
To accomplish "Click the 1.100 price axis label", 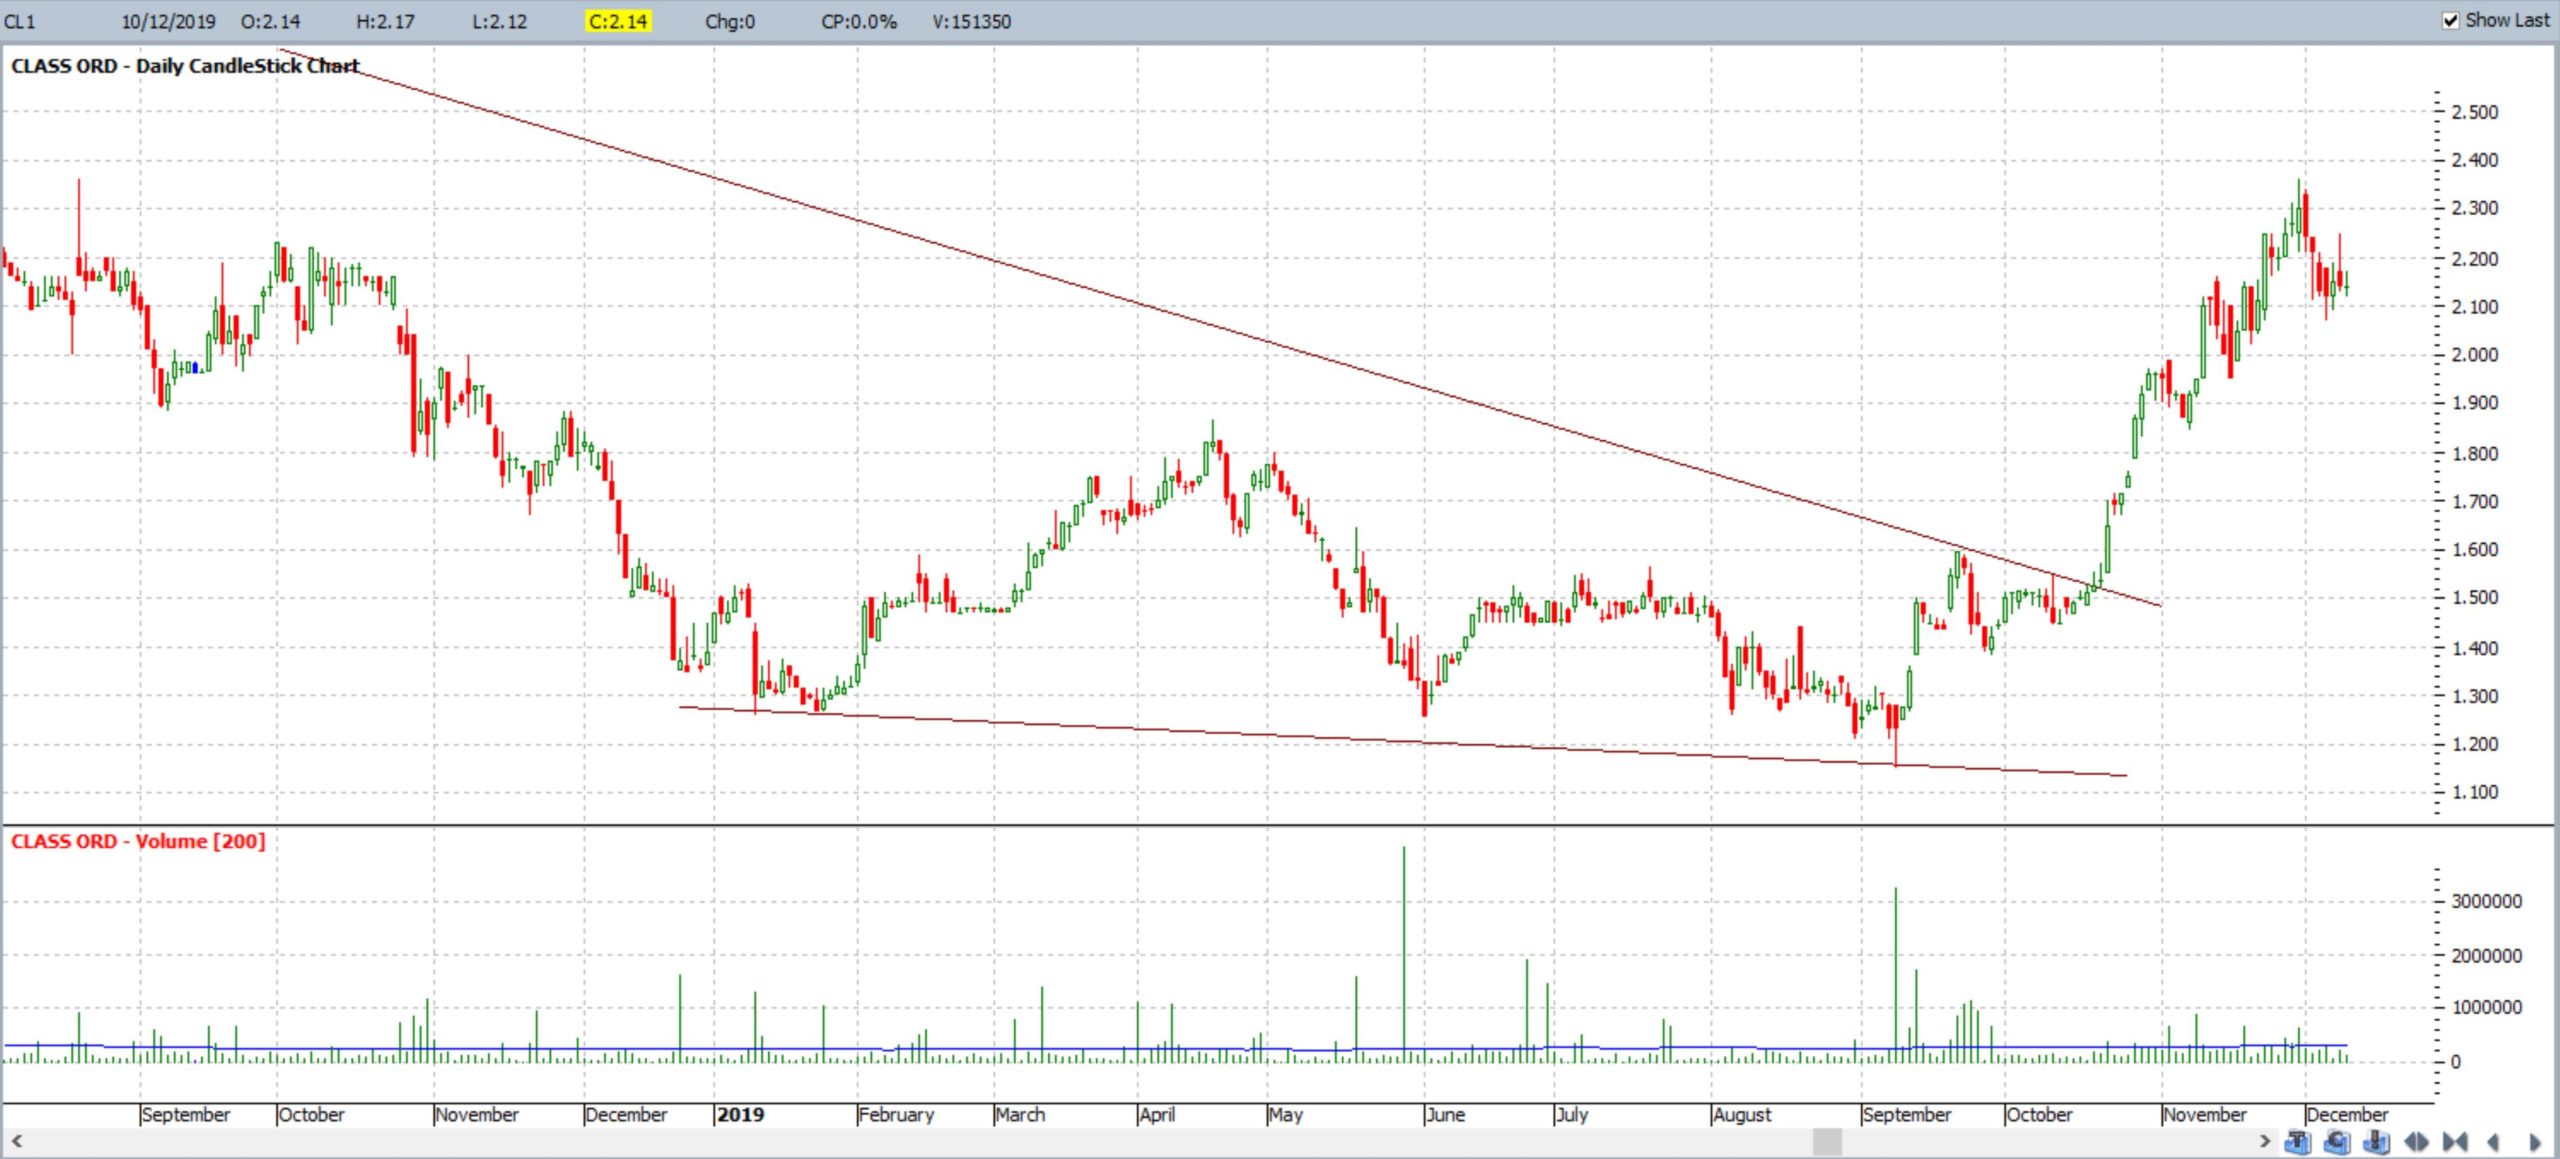I will coord(2475,792).
